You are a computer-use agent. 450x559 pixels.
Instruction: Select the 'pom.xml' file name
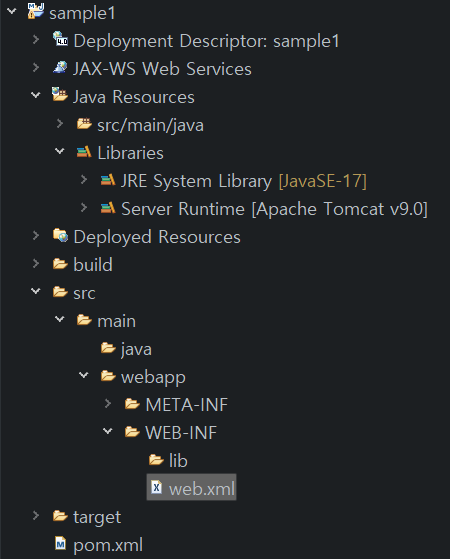(x=108, y=545)
